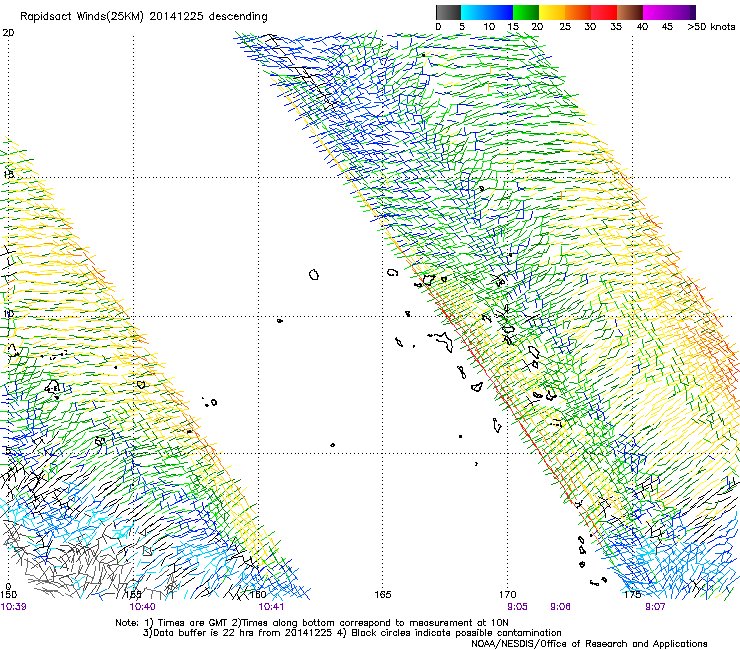The image size is (740, 650).
Task: Click the '45' legend scale label
Action: [x=667, y=26]
